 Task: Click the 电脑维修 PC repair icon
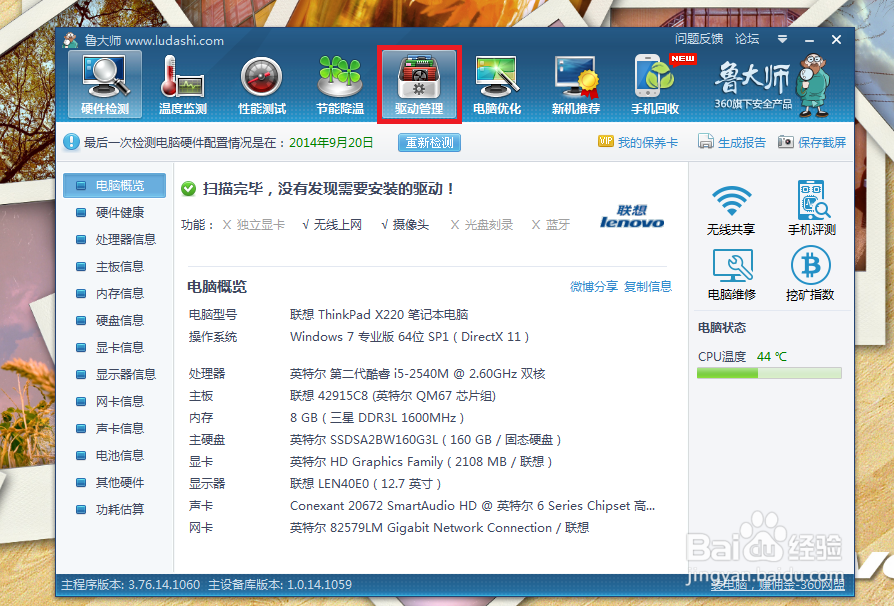(x=732, y=274)
